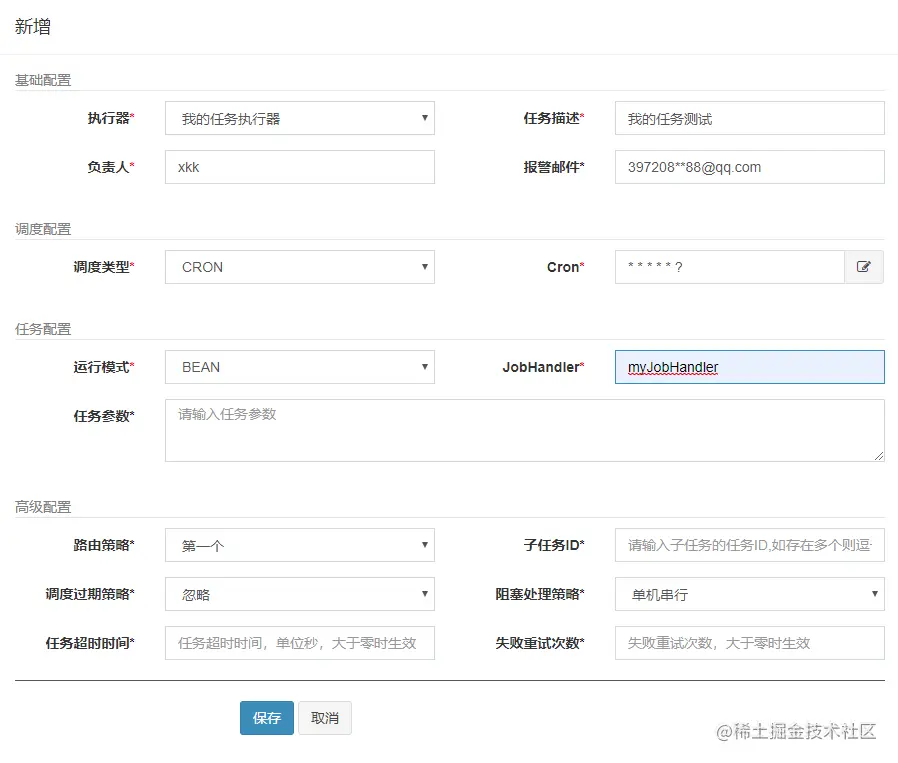Click the 运行模式 field label

(104, 367)
